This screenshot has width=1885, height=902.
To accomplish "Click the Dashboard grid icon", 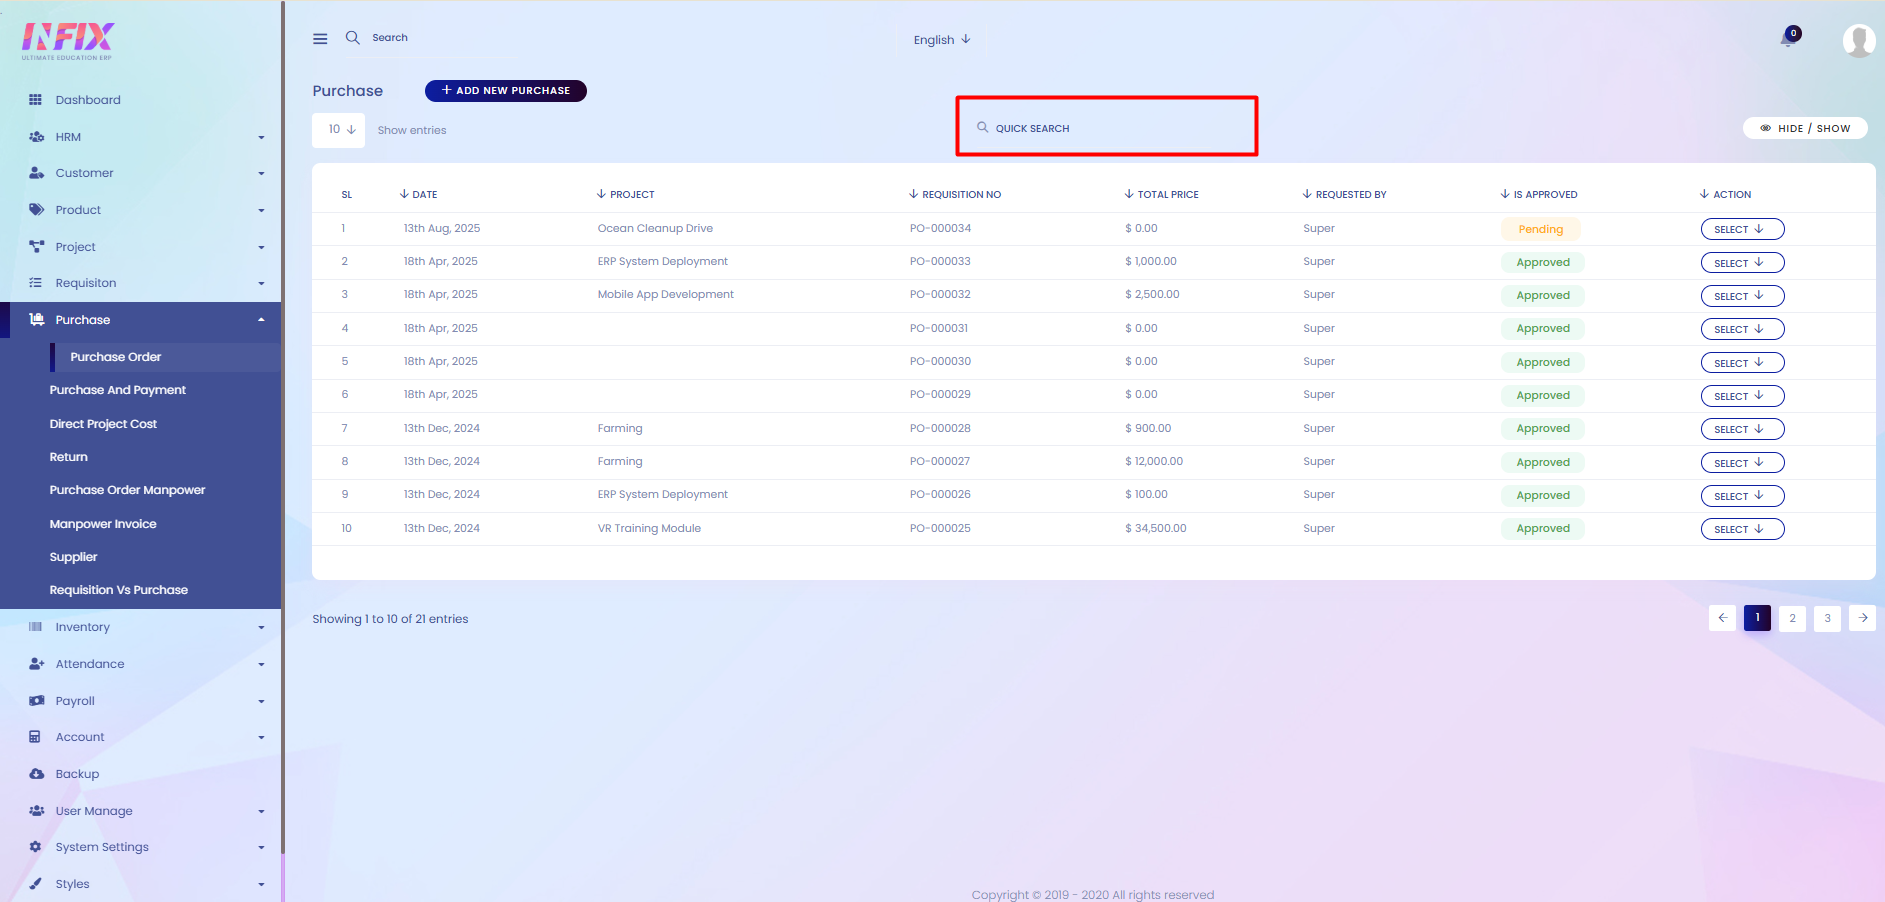I will tap(36, 100).
